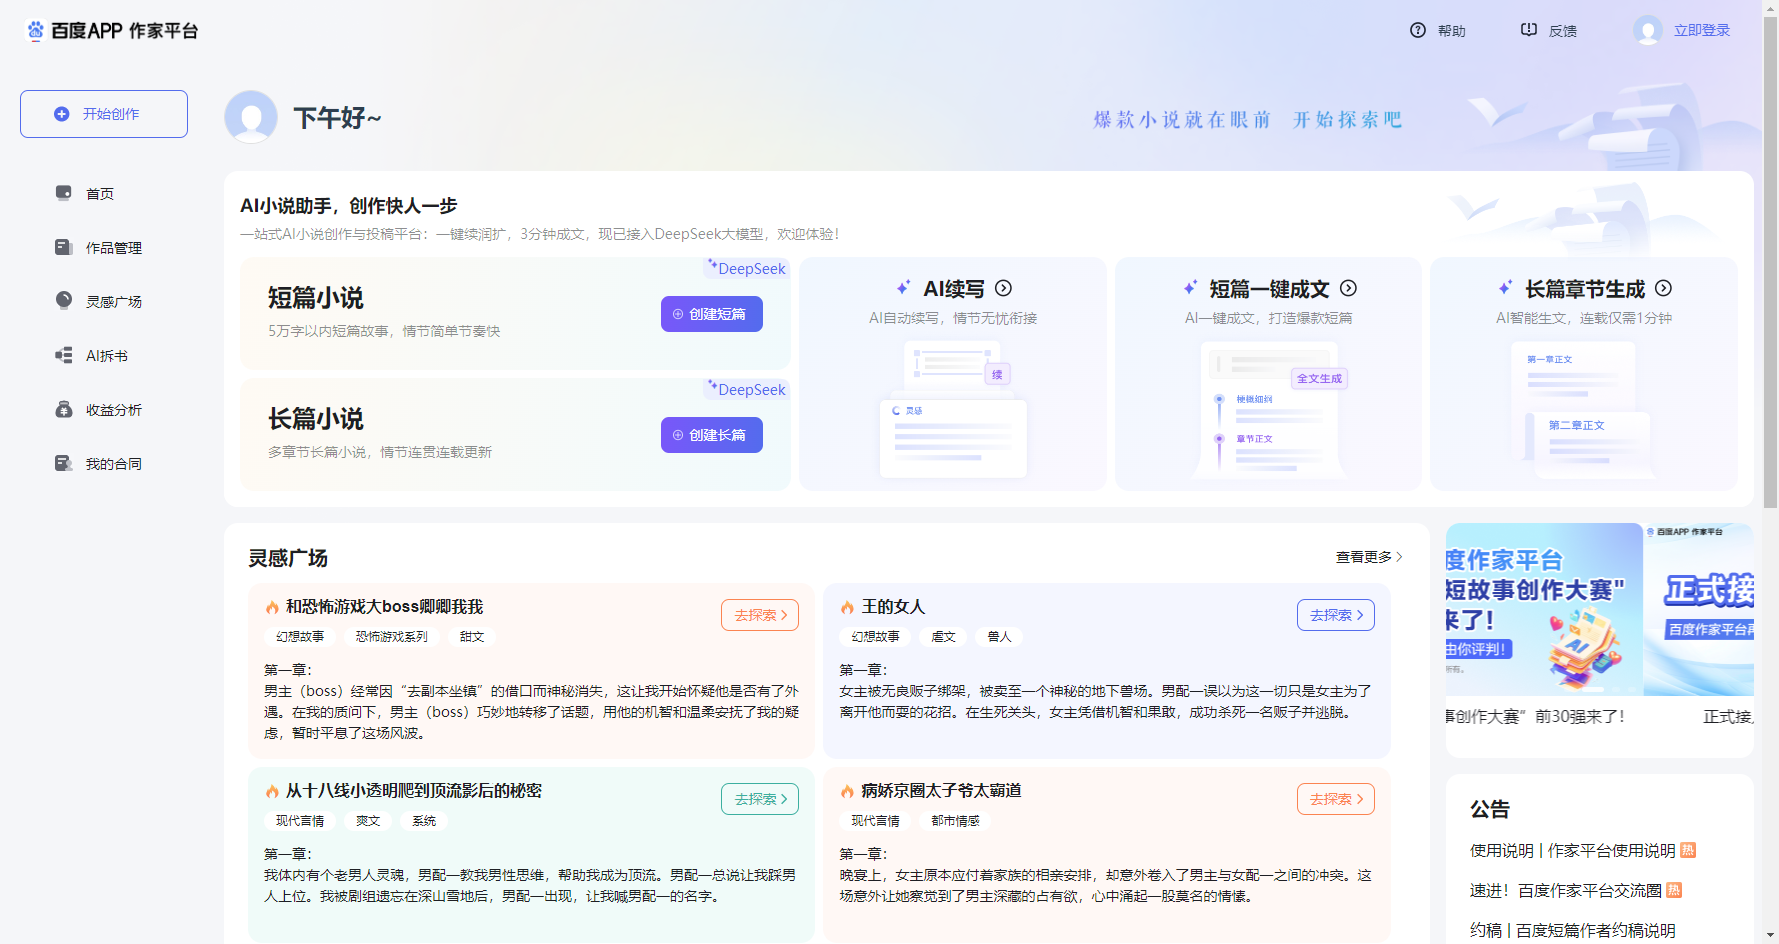Click the Baidu paw logo icon
This screenshot has height=944, width=1779.
click(x=35, y=30)
